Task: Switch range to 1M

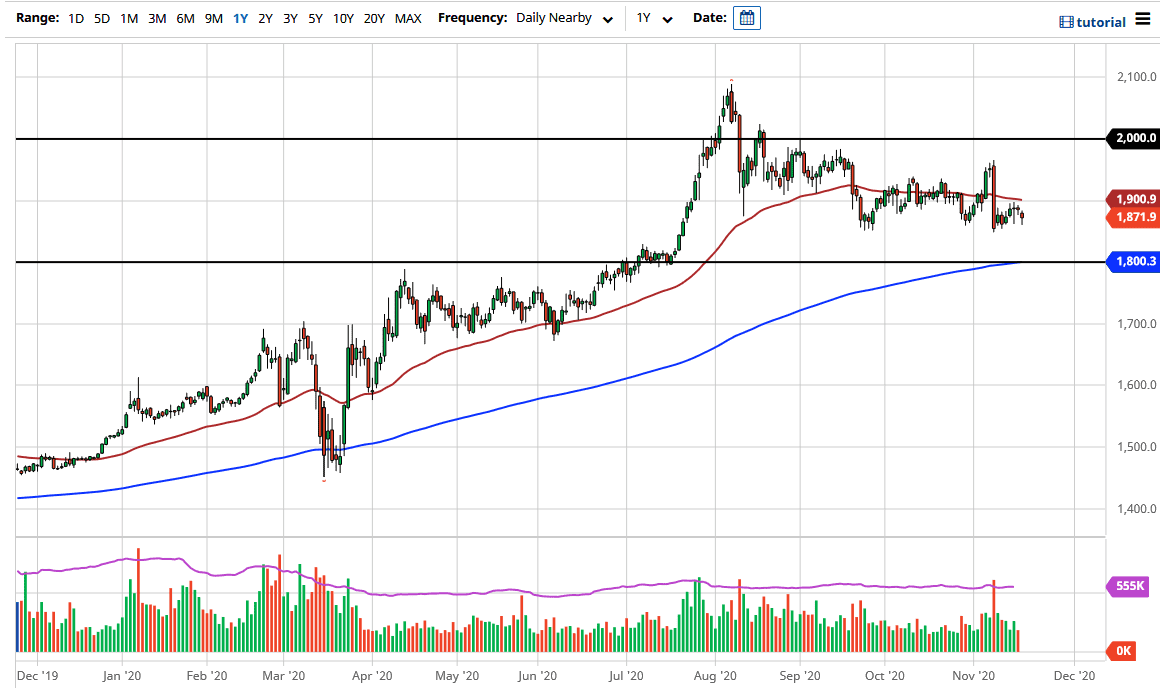Action: (129, 18)
